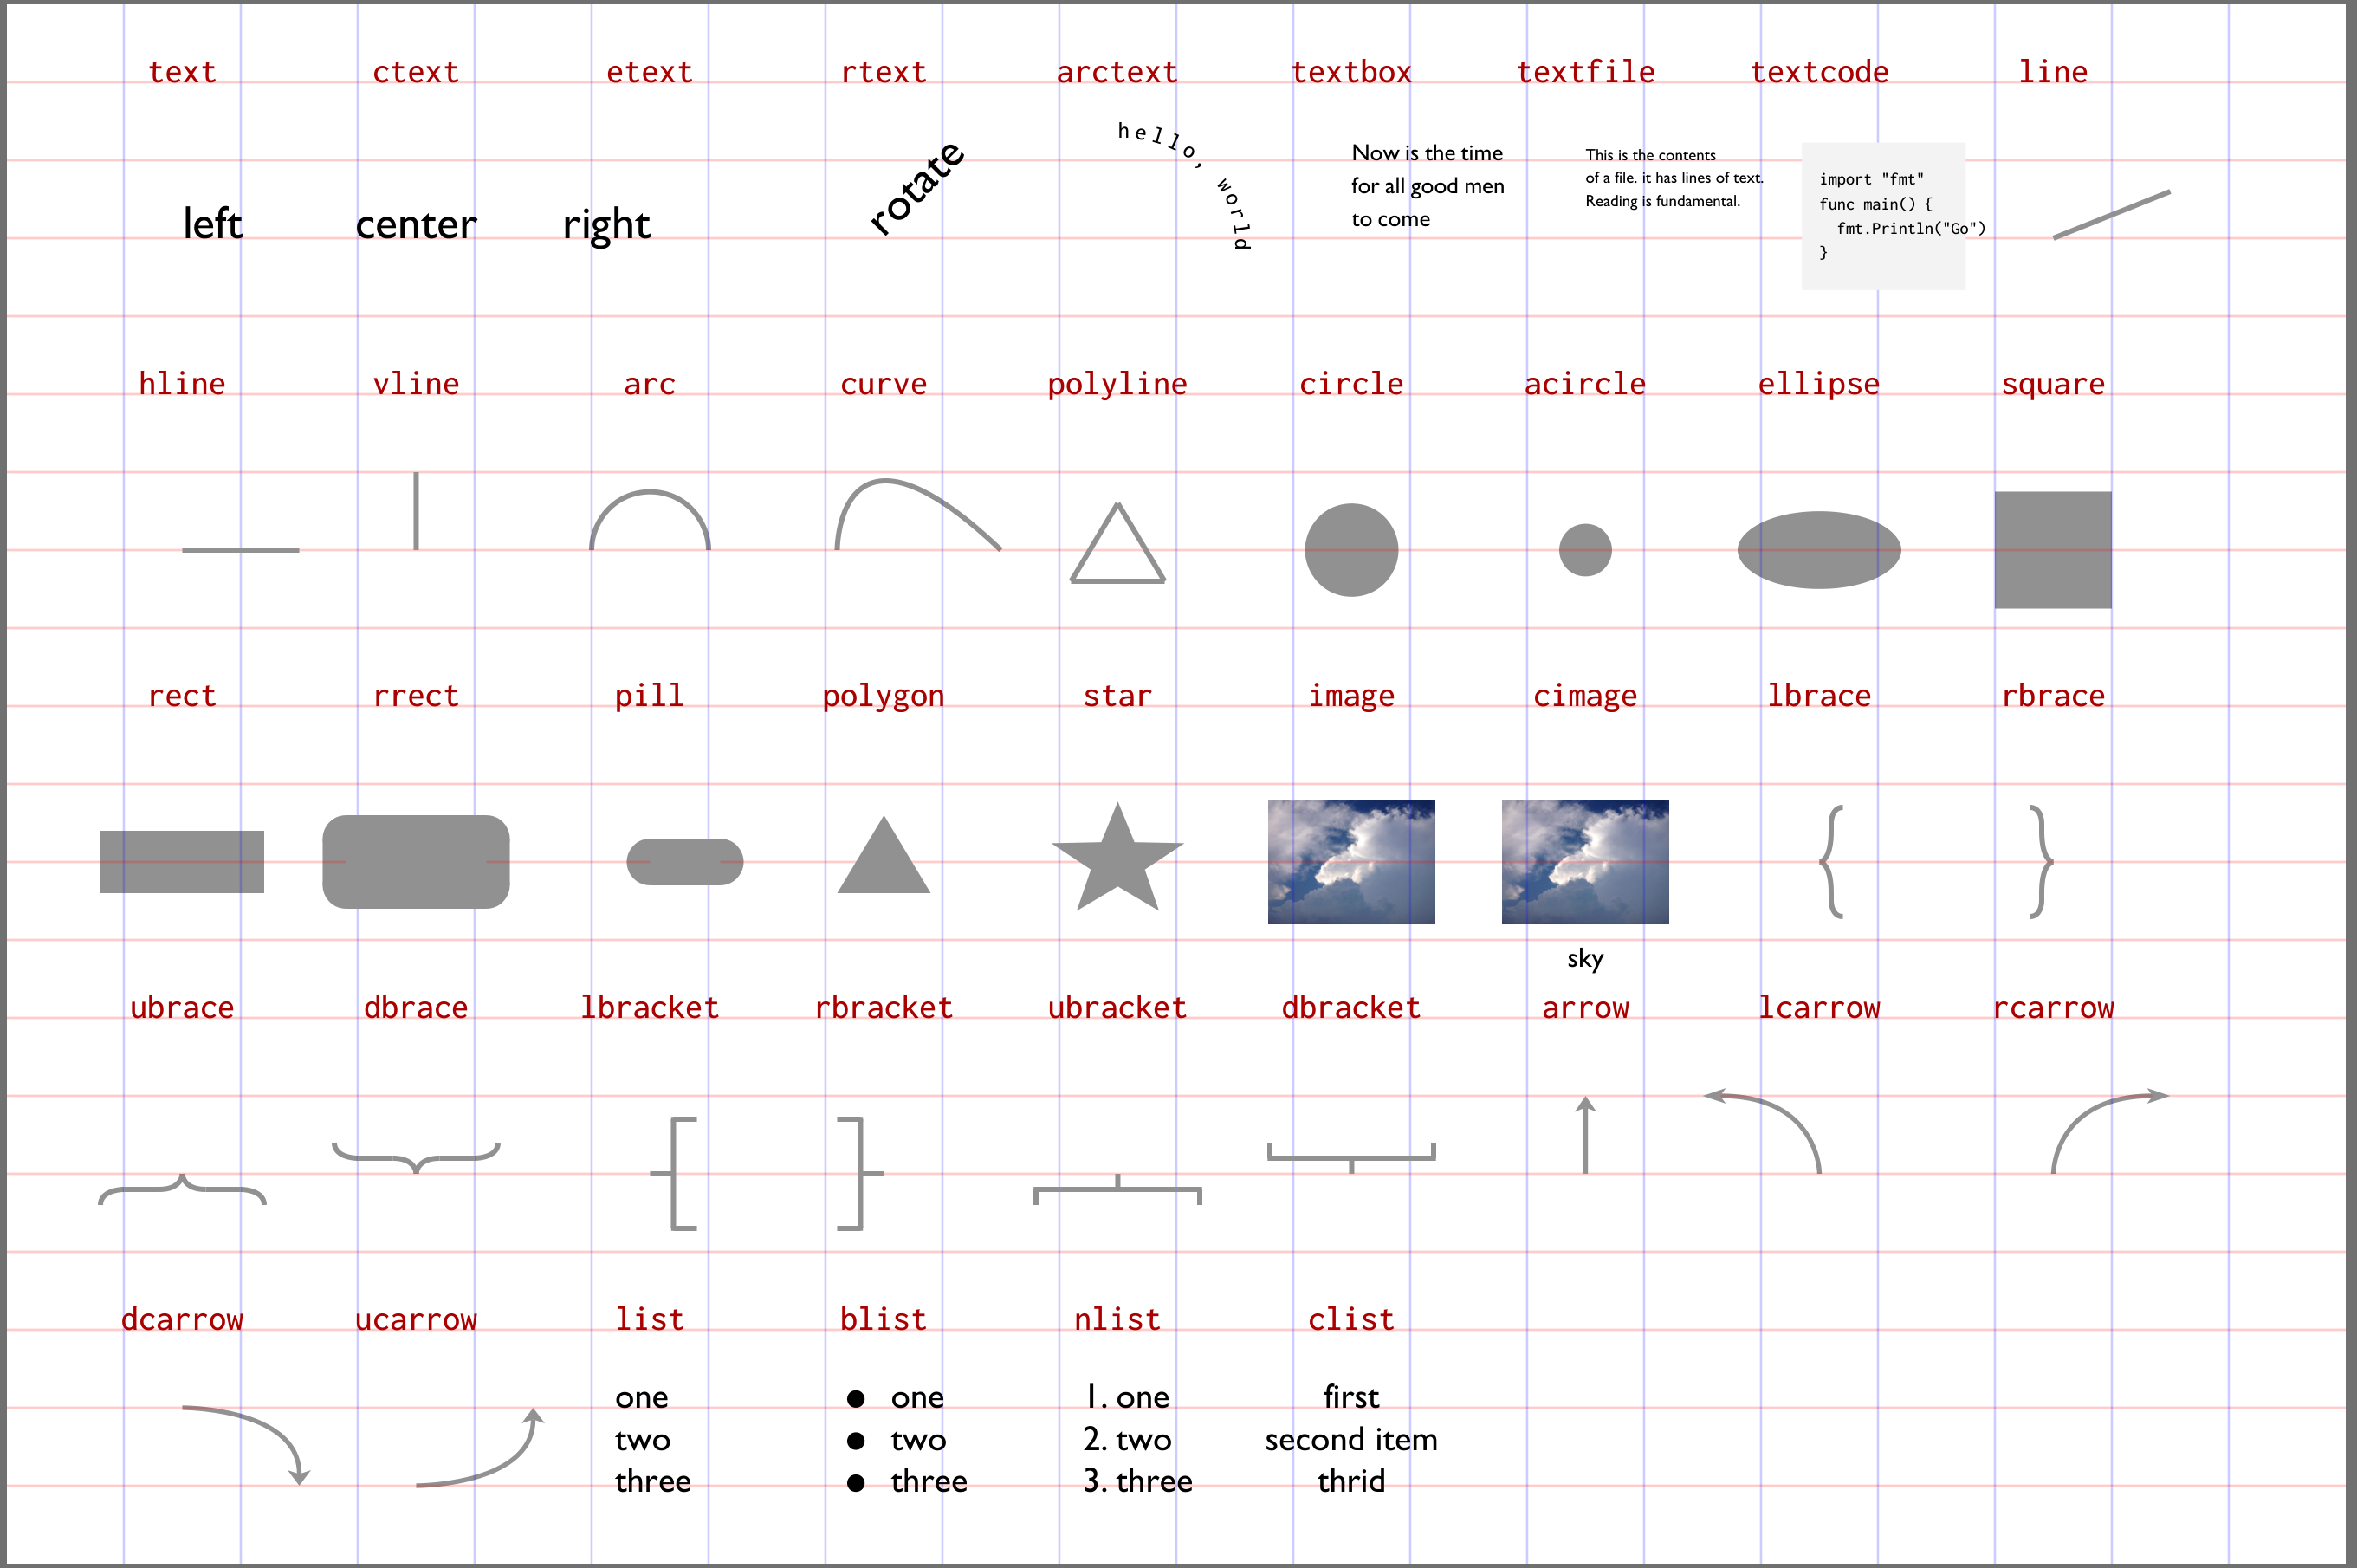Click the right bracket shape
This screenshot has width=2357, height=1568.
860,1174
